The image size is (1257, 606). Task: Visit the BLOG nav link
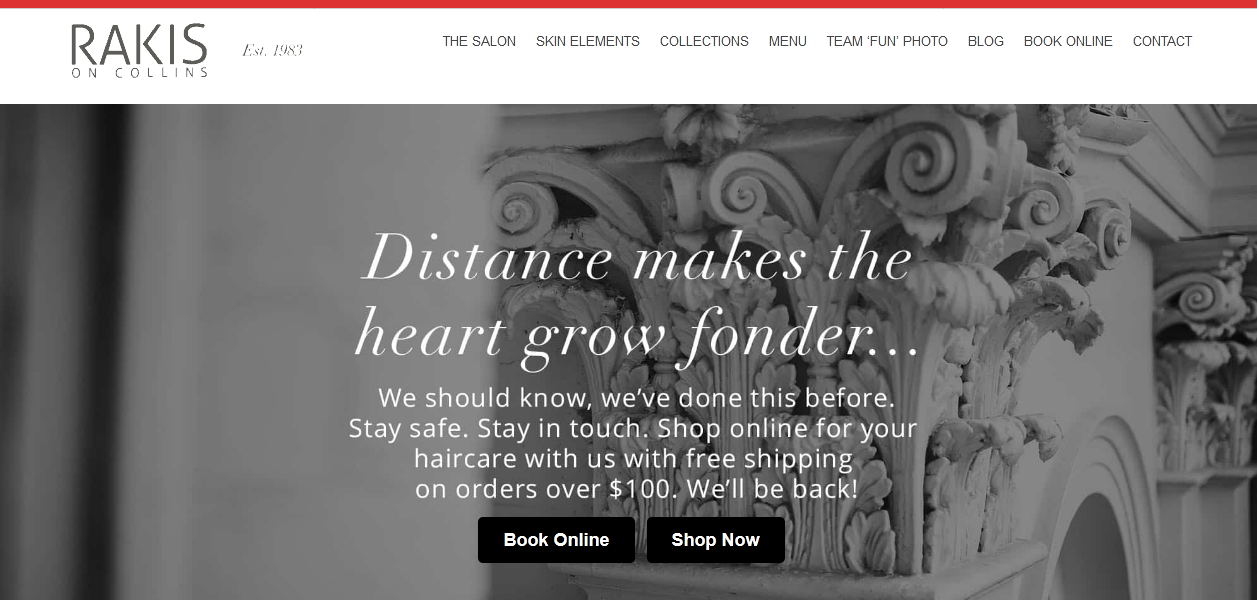[986, 41]
